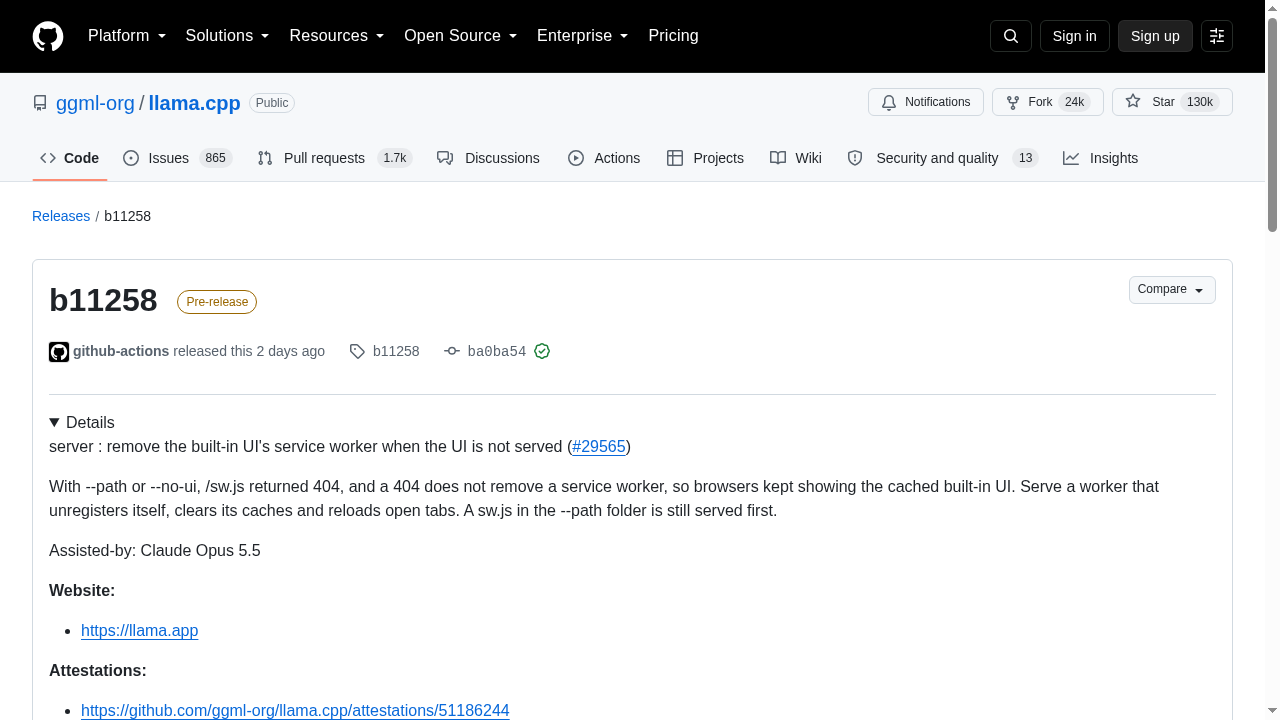Click the Pre-release label badge
Image resolution: width=1280 pixels, height=720 pixels.
217,302
